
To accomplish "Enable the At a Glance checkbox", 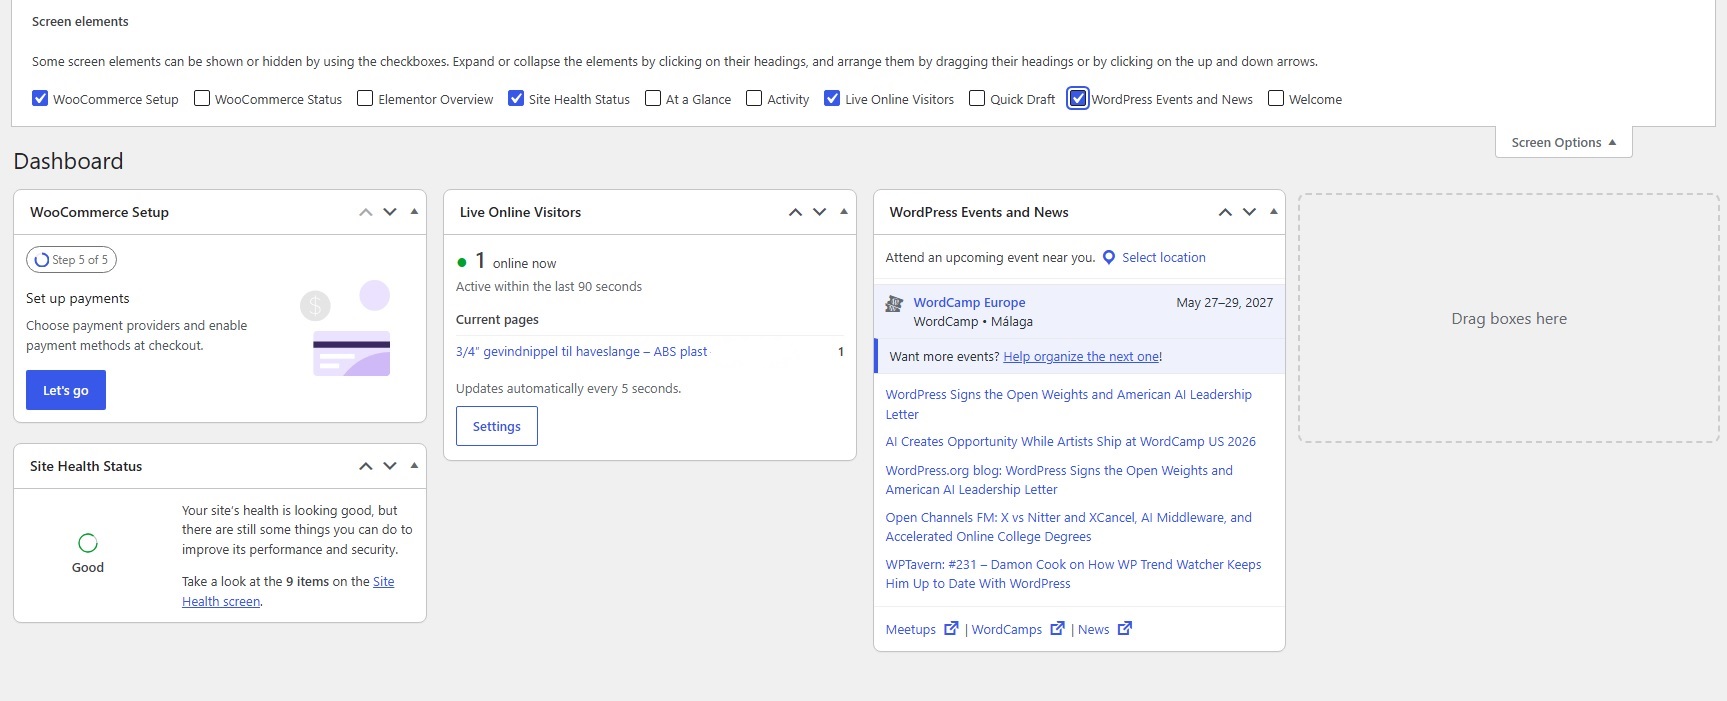I will (653, 98).
